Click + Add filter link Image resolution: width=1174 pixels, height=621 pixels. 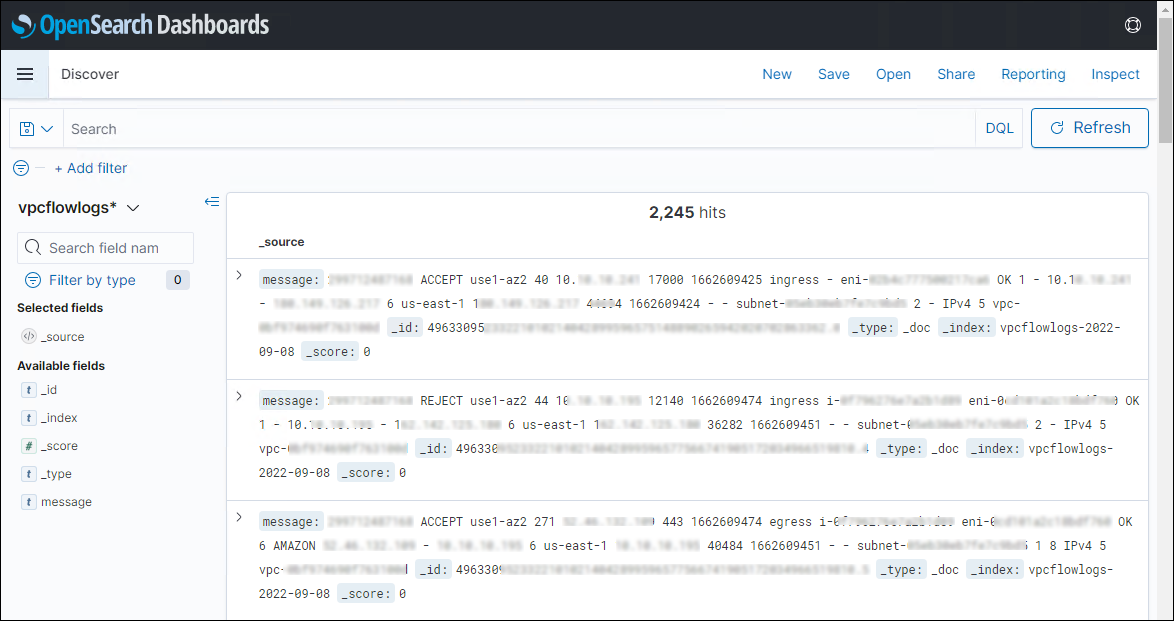(x=91, y=168)
